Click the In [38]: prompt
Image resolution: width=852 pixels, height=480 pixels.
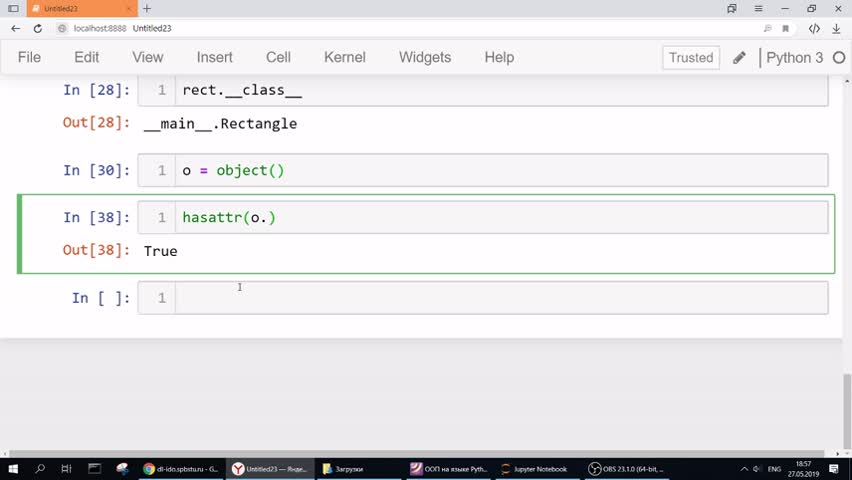(97, 217)
